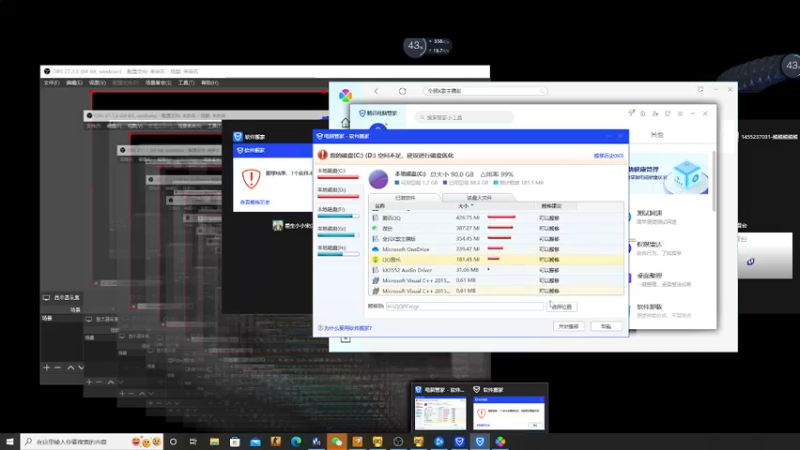Select the Microsoft OneDrive cloud icon
The height and width of the screenshot is (450, 800).
(376, 249)
